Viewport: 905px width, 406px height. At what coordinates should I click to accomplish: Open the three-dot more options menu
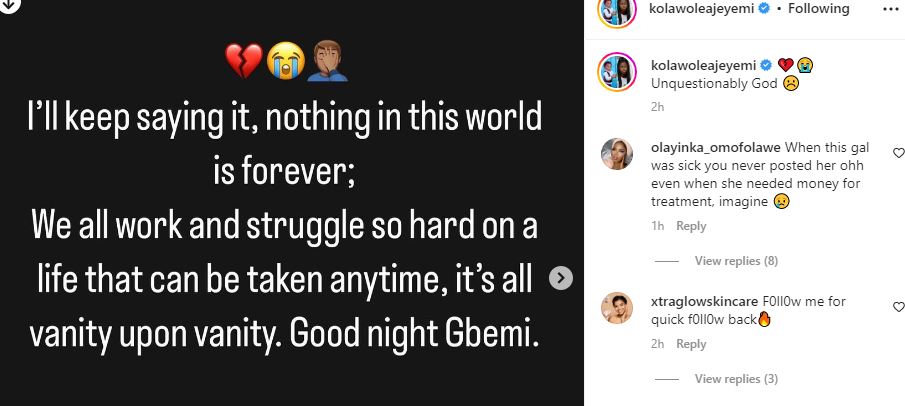tap(891, 8)
